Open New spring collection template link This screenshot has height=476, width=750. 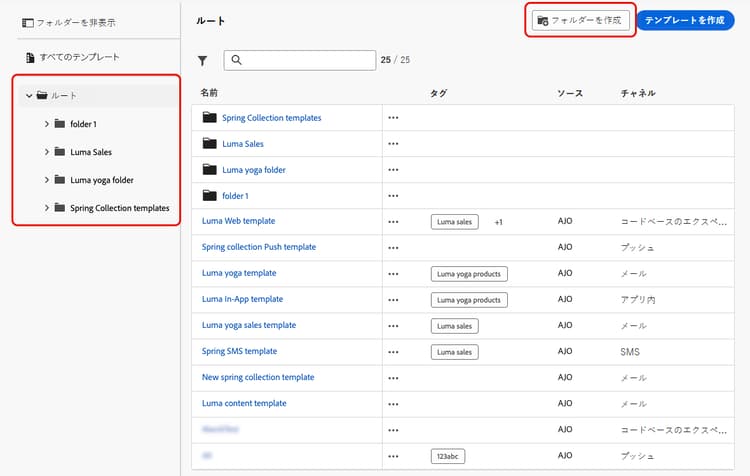pyautogui.click(x=258, y=377)
